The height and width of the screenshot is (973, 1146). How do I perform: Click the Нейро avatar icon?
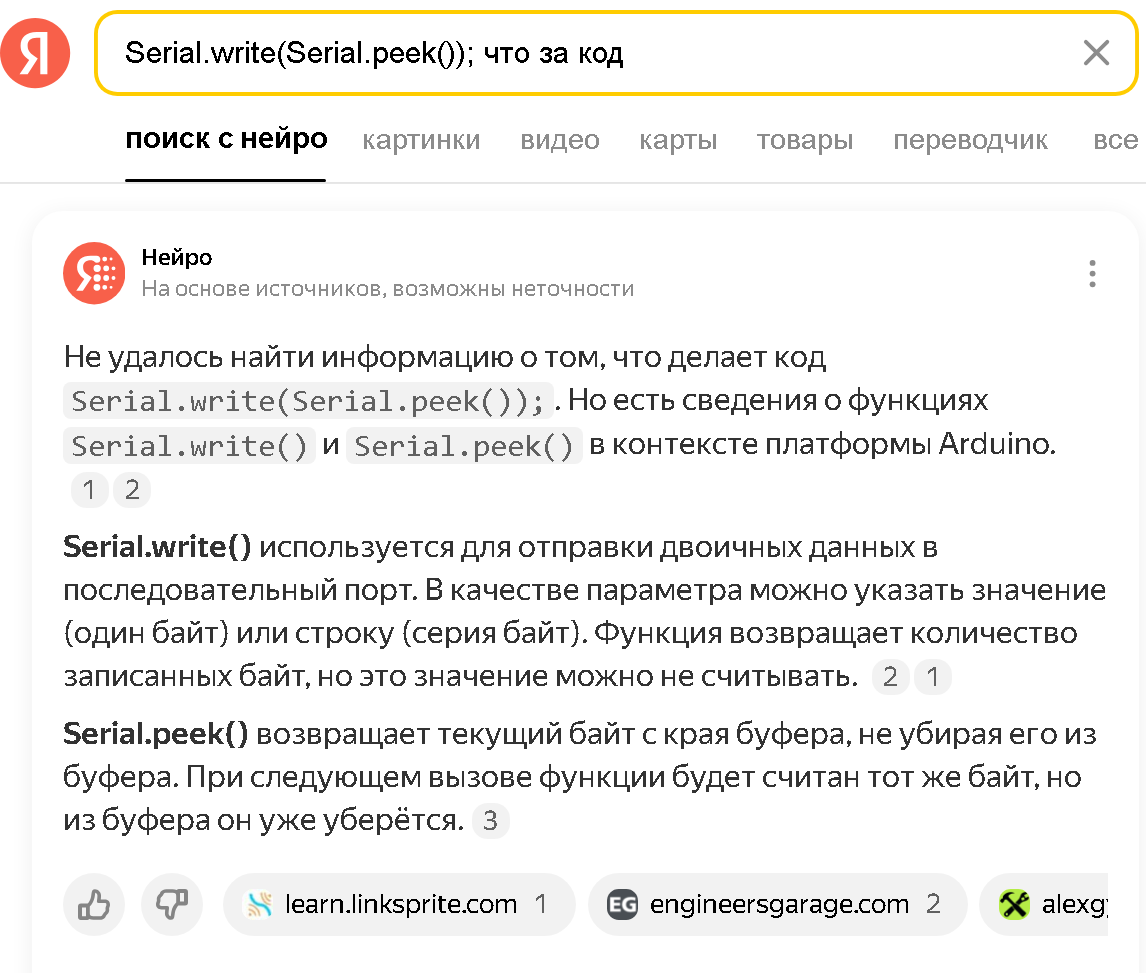coord(94,273)
